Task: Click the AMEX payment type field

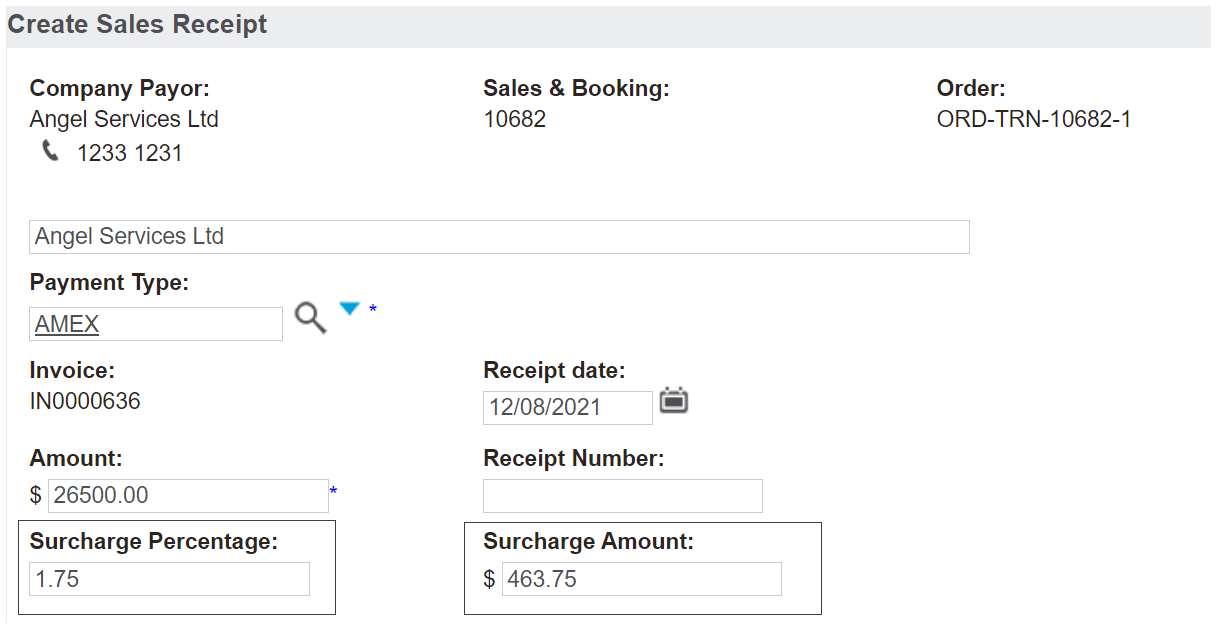Action: [x=156, y=324]
